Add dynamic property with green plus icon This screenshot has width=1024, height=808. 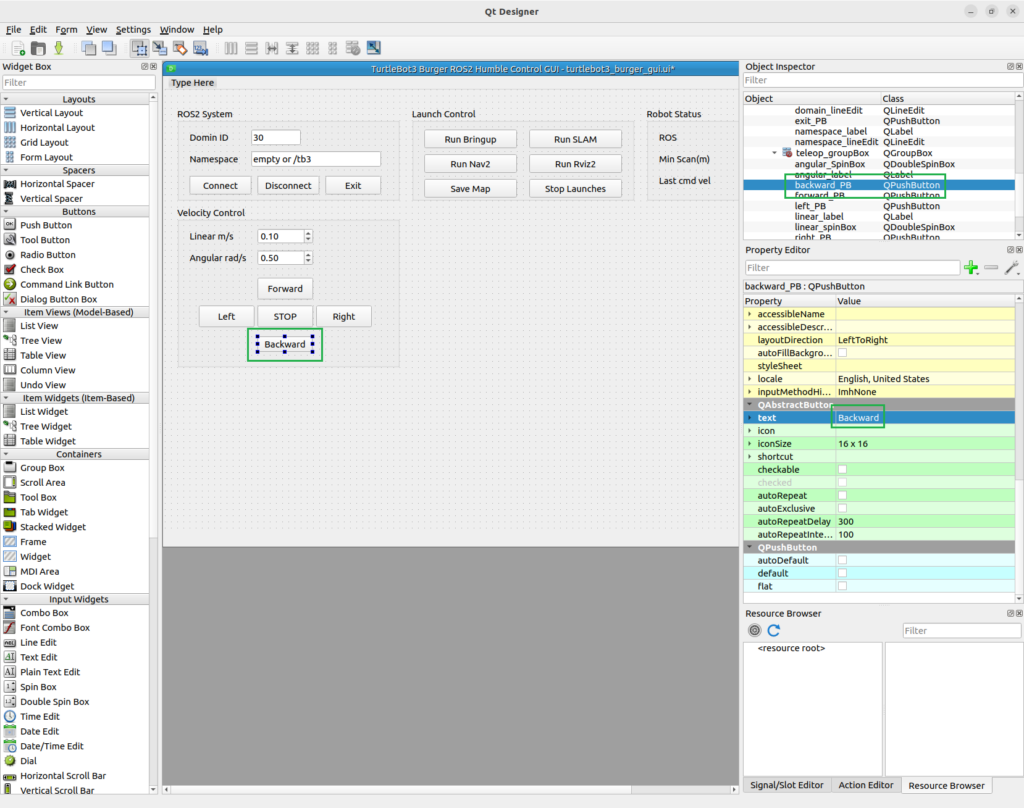(971, 268)
